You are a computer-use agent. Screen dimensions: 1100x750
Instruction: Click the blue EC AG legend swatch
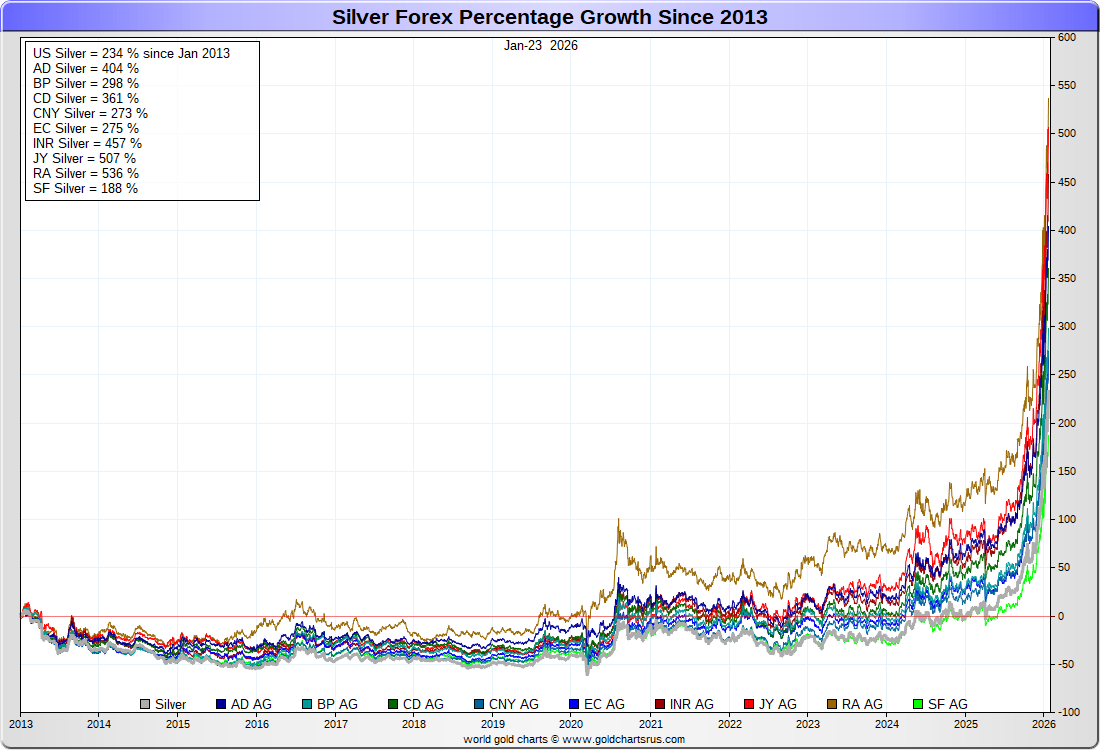574,705
